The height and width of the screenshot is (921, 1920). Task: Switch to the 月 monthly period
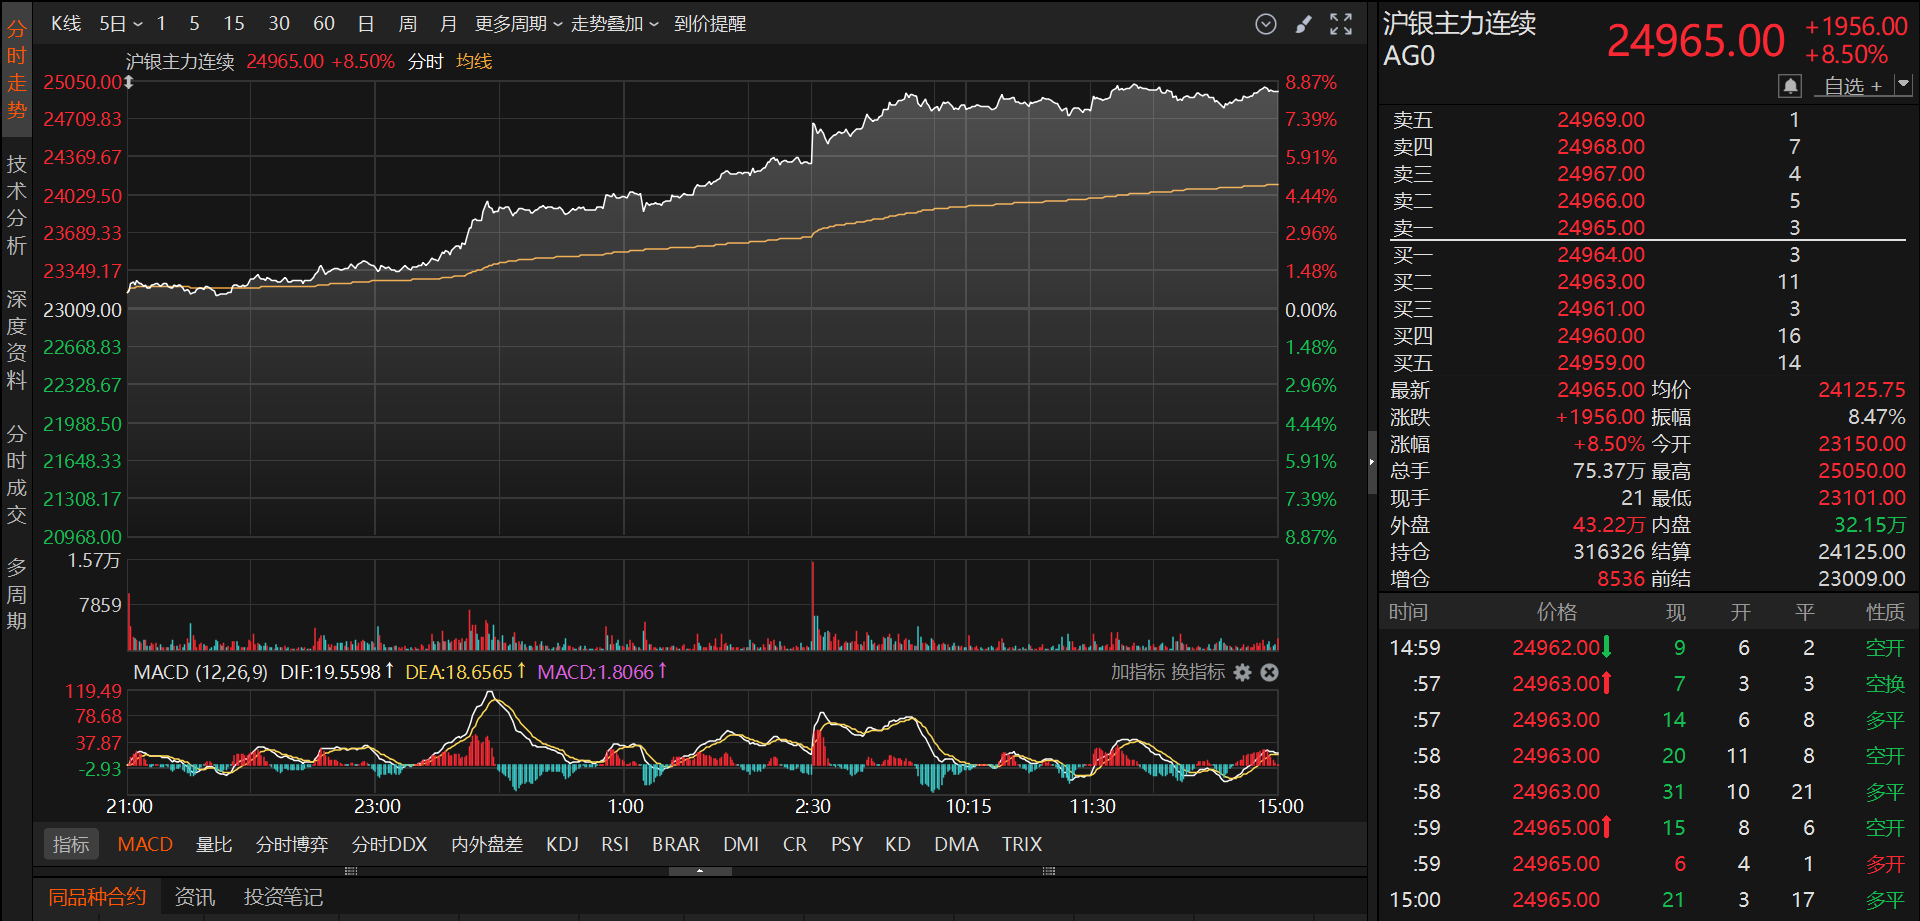(448, 24)
